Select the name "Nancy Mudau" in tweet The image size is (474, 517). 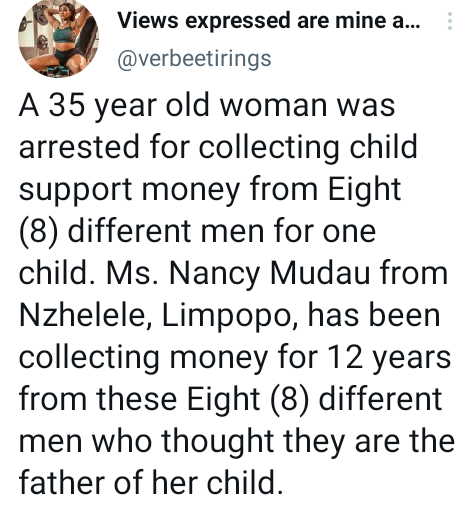(270, 274)
